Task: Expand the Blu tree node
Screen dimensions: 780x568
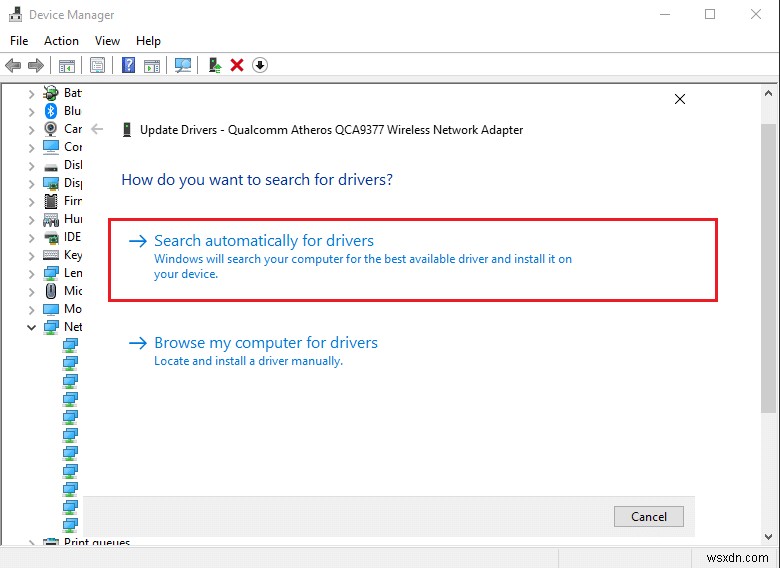Action: [x=31, y=112]
